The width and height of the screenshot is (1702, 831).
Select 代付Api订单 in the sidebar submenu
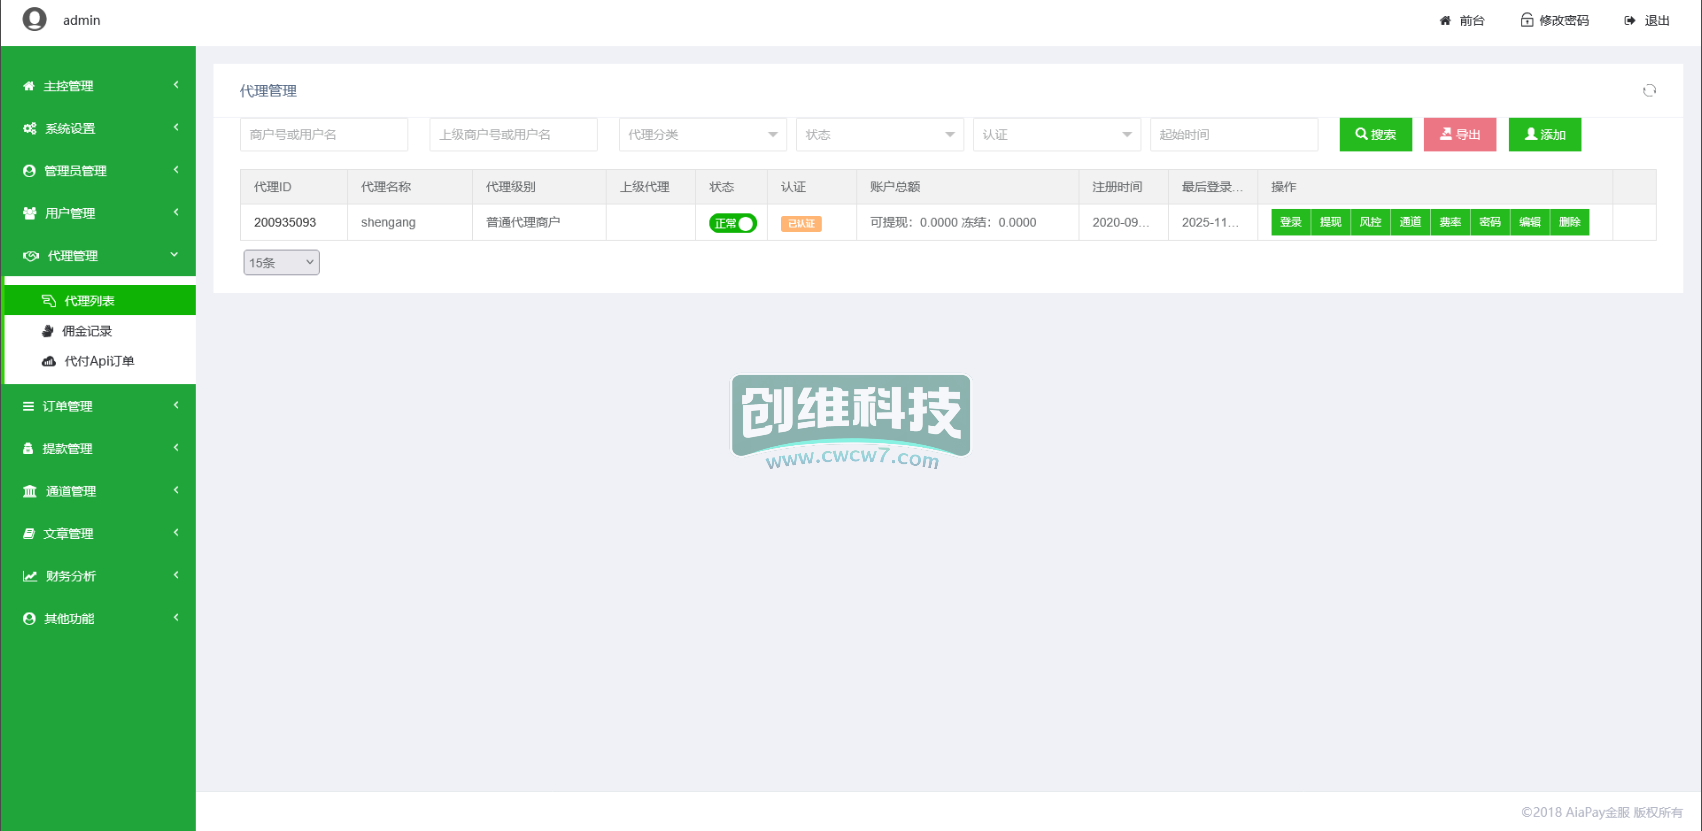(x=99, y=361)
